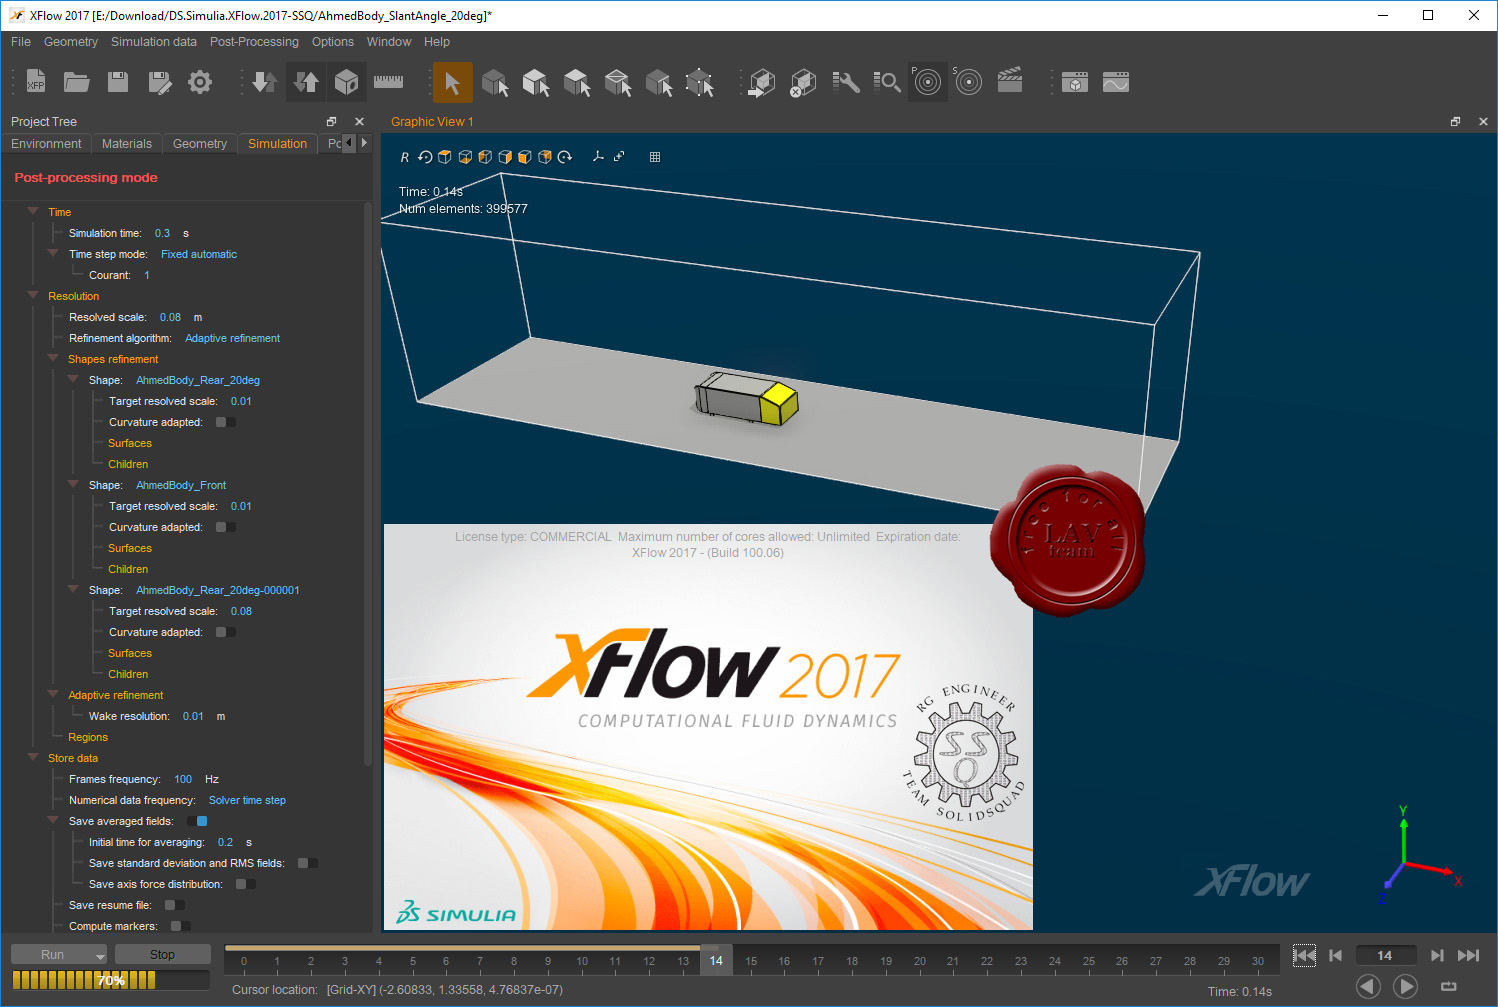This screenshot has width=1498, height=1007.
Task: Open the Options menu
Action: click(333, 42)
